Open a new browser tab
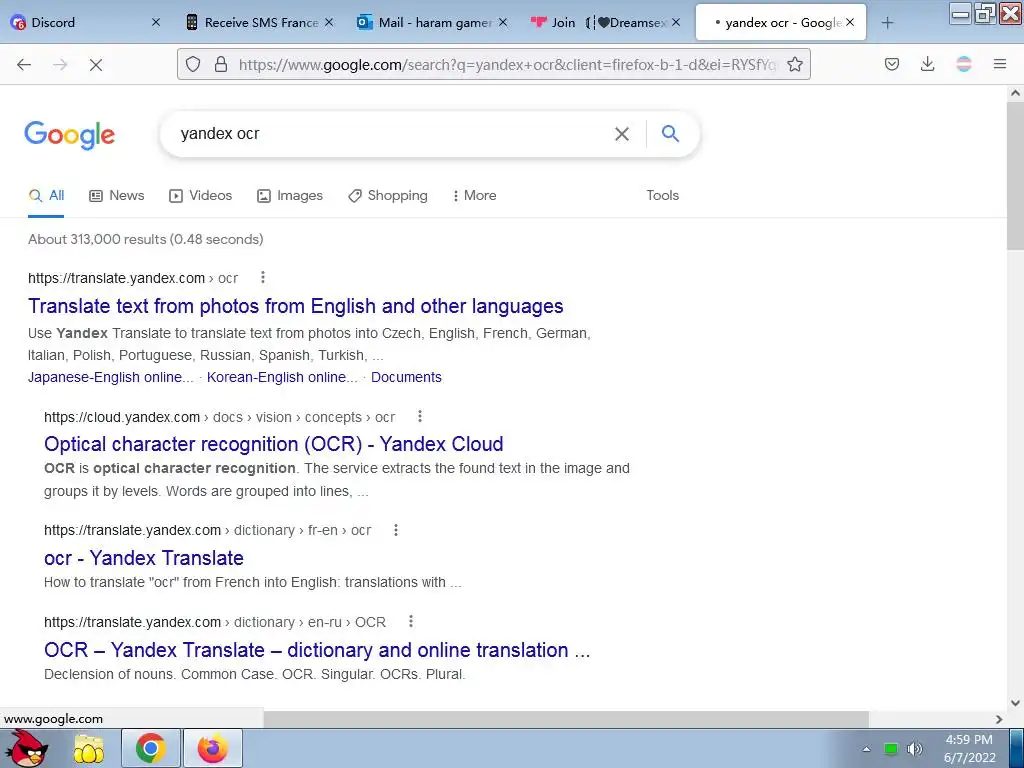1024x768 pixels. 888,23
